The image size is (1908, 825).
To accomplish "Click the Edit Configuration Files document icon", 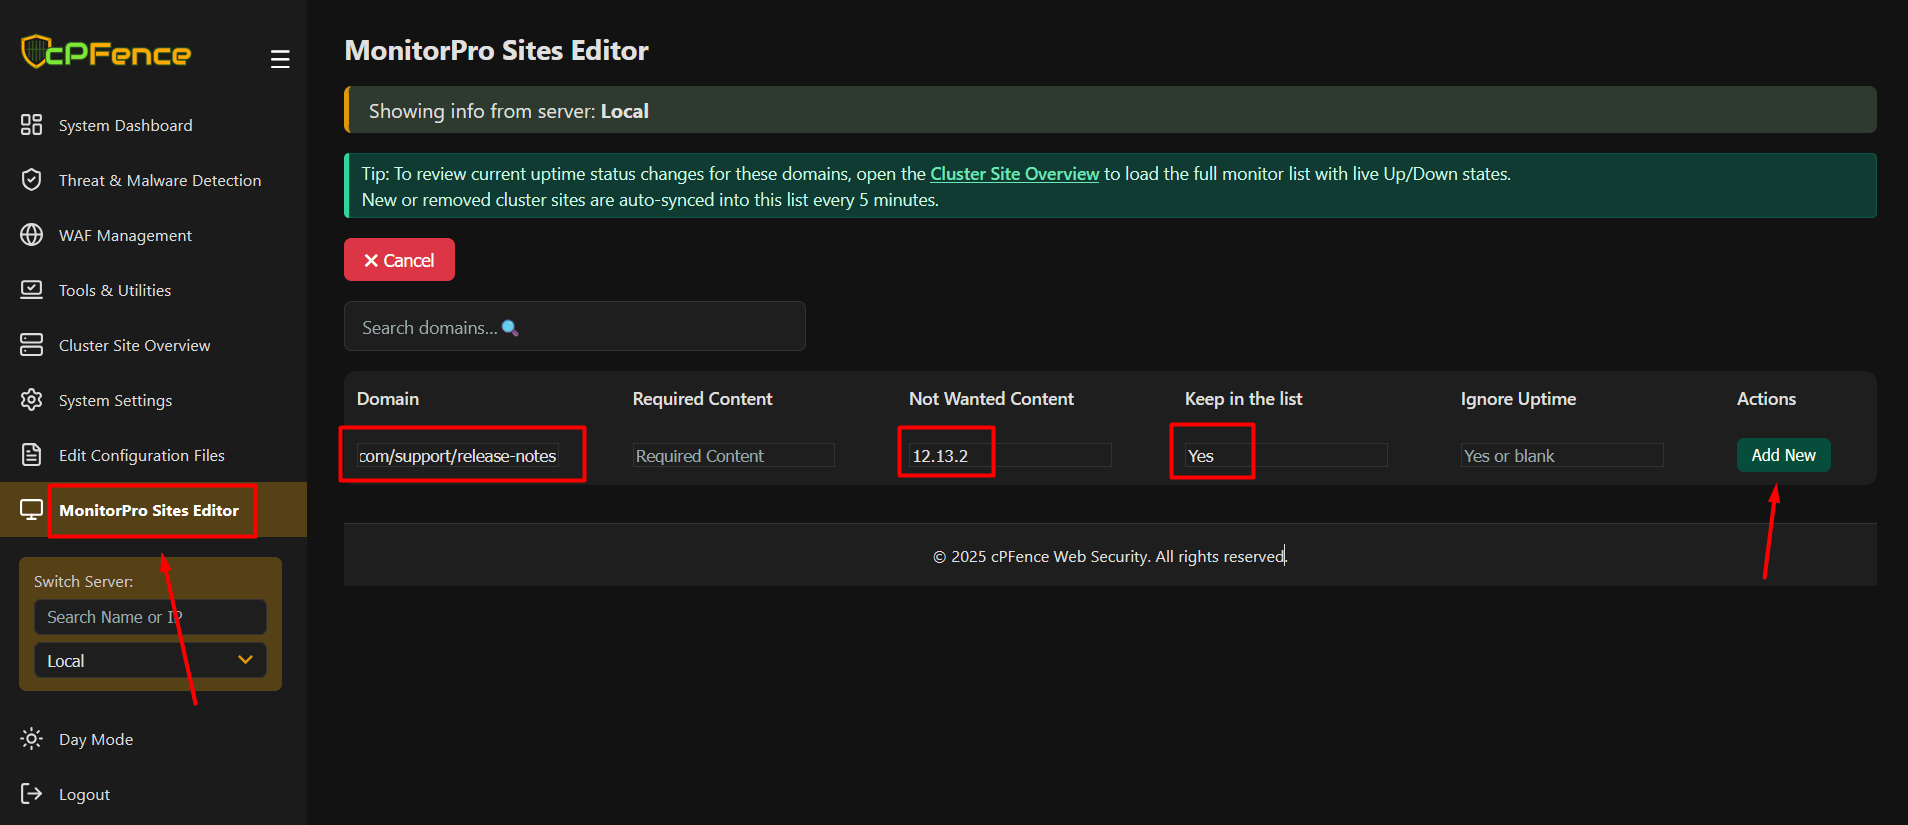I will coord(32,455).
